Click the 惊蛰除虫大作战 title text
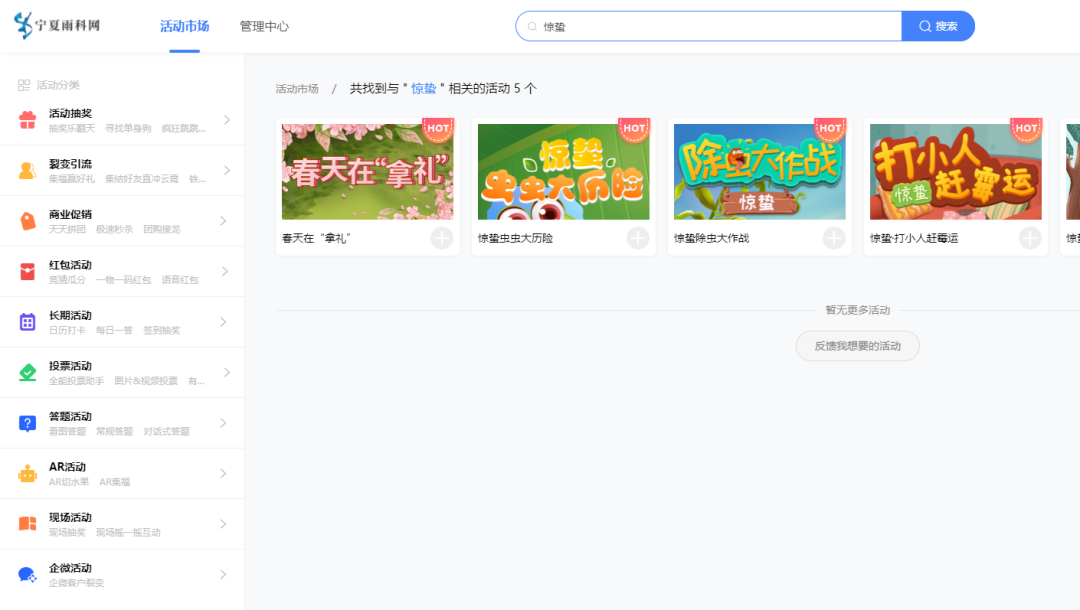The image size is (1080, 610). click(x=712, y=238)
